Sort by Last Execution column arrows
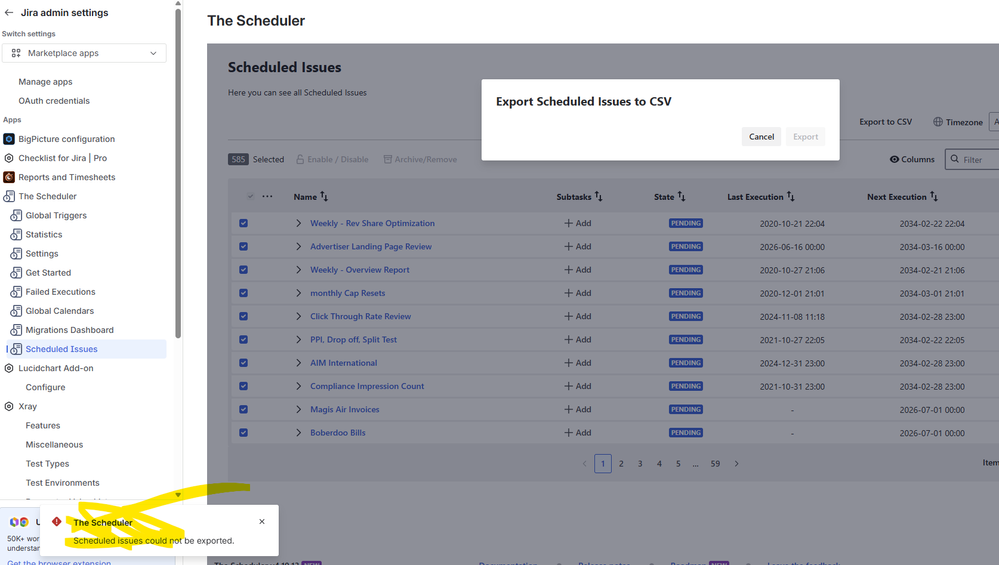Image resolution: width=999 pixels, height=565 pixels. [791, 196]
